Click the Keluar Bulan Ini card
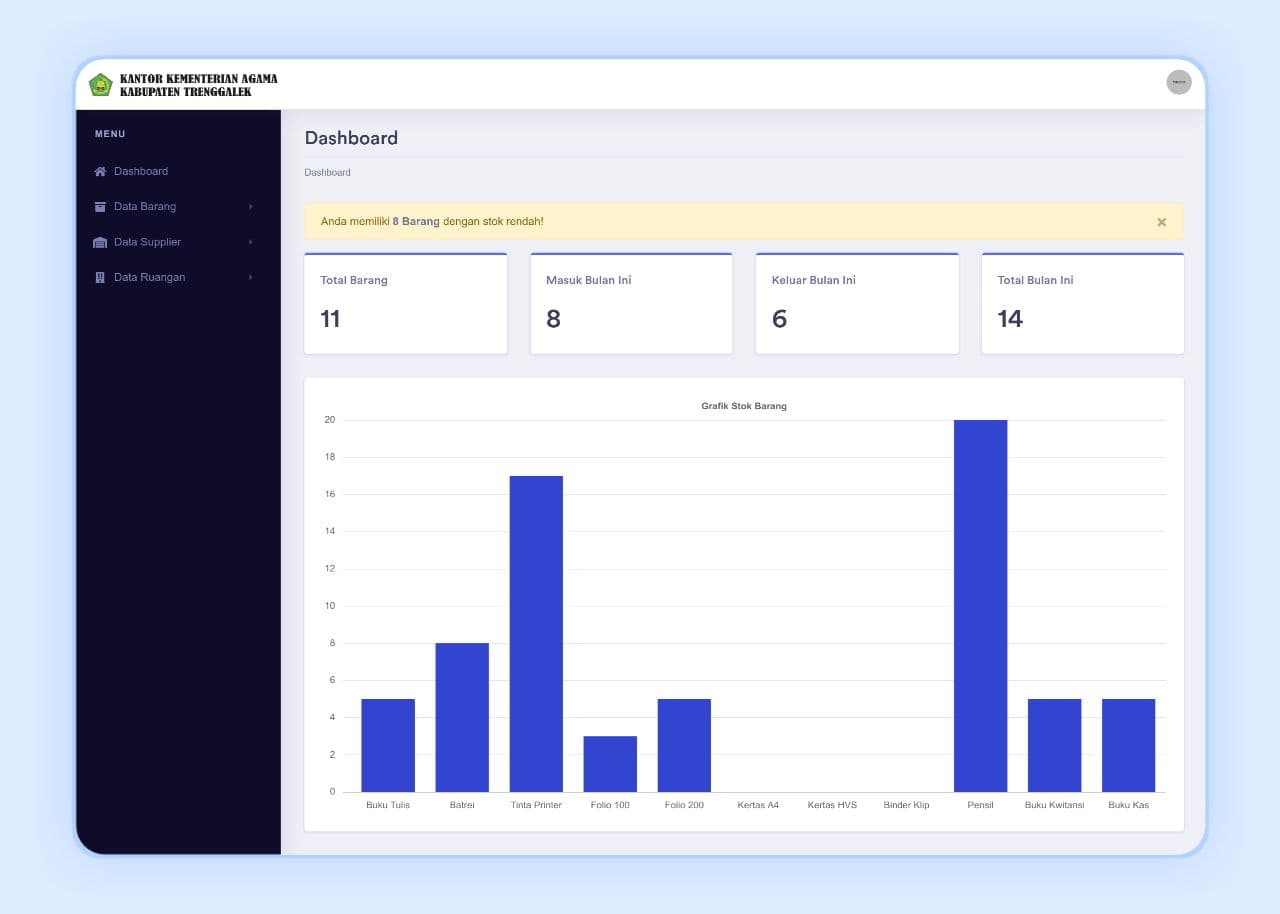The height and width of the screenshot is (914, 1280). pyautogui.click(x=857, y=303)
